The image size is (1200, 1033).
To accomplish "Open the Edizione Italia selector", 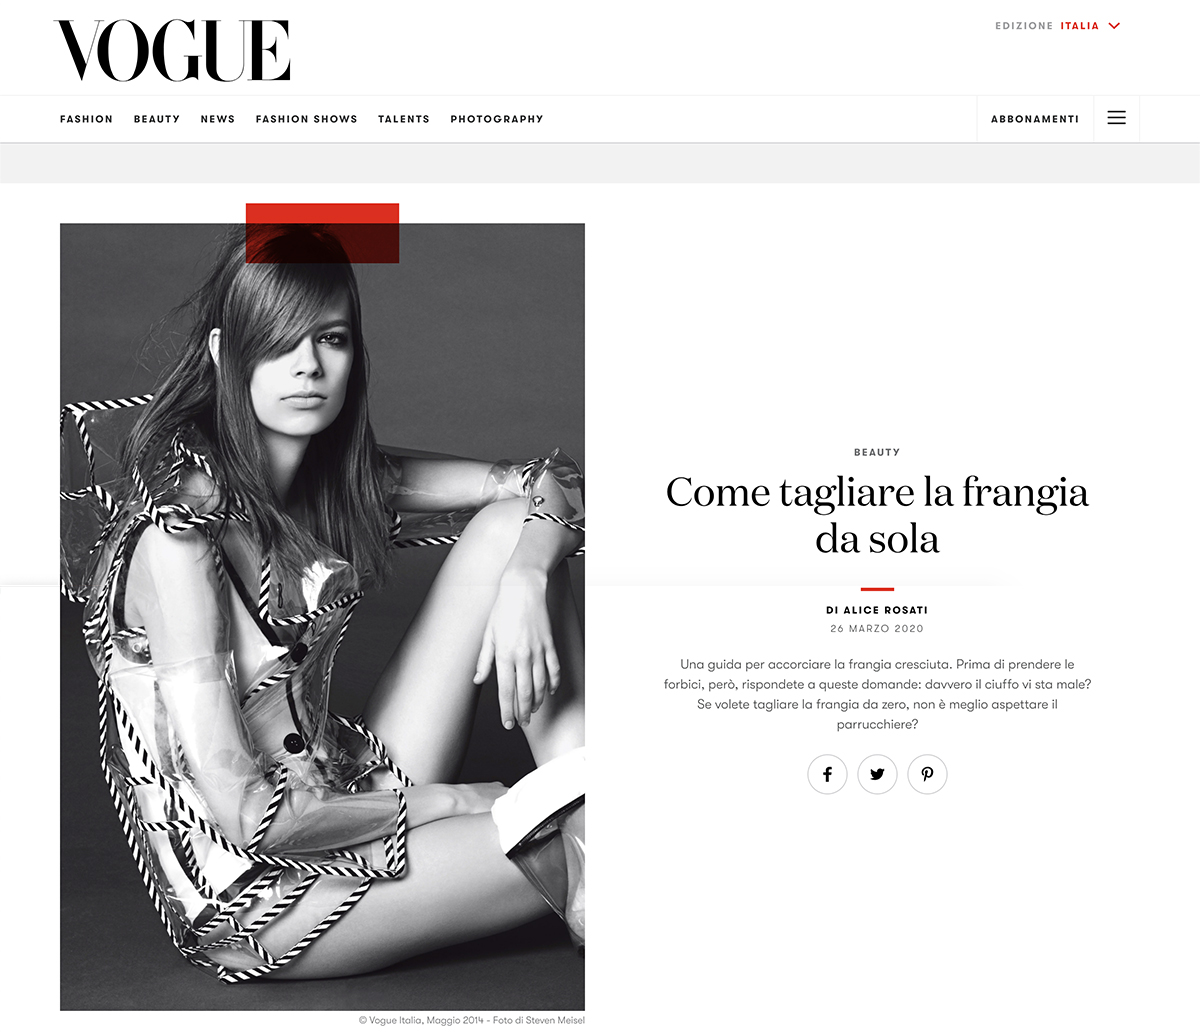I will pos(1058,26).
